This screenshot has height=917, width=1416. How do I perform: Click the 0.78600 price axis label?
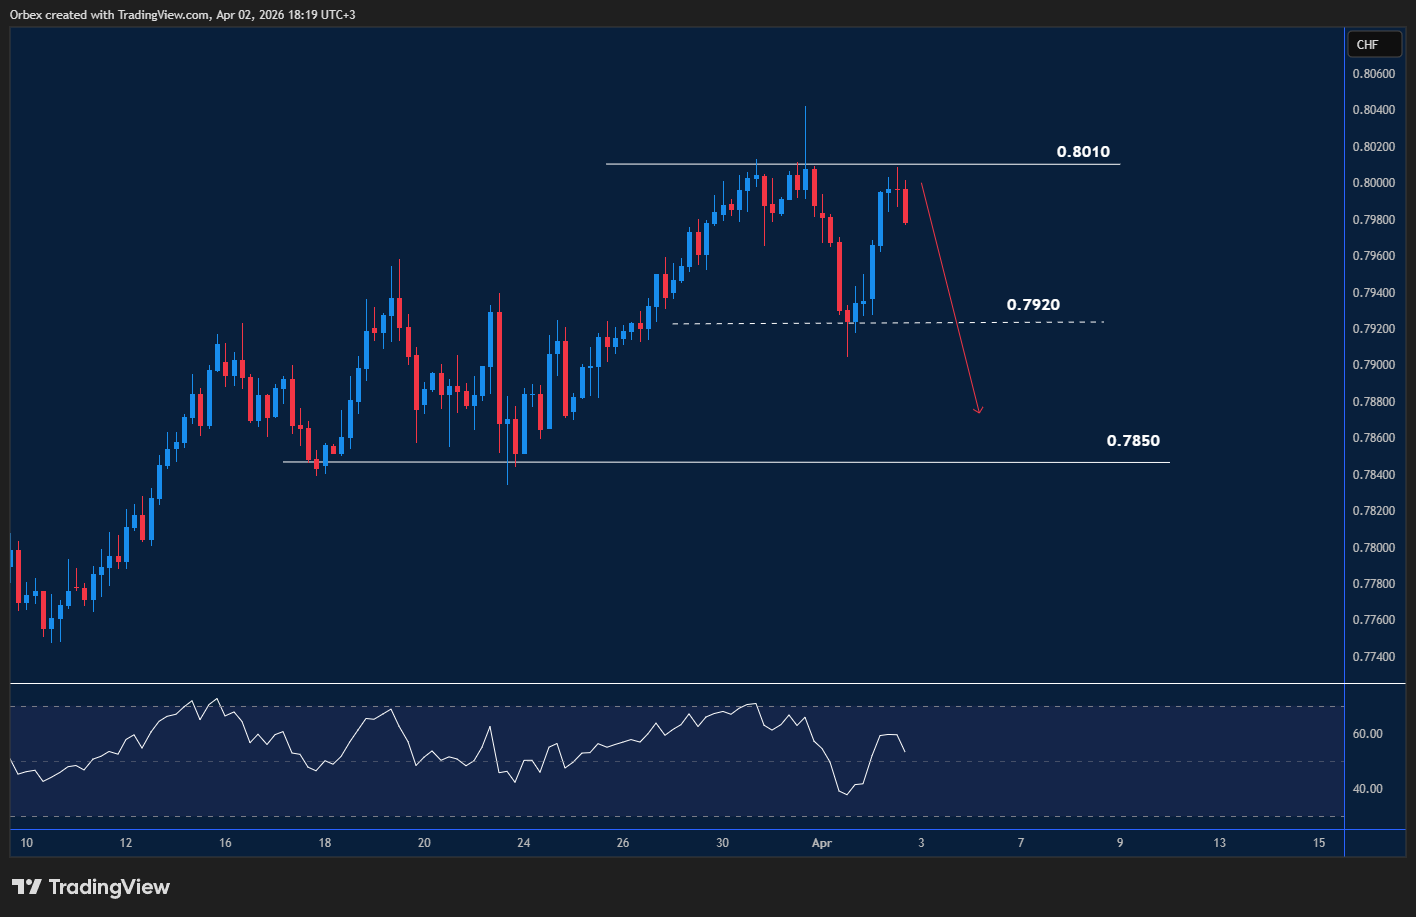pos(1372,438)
